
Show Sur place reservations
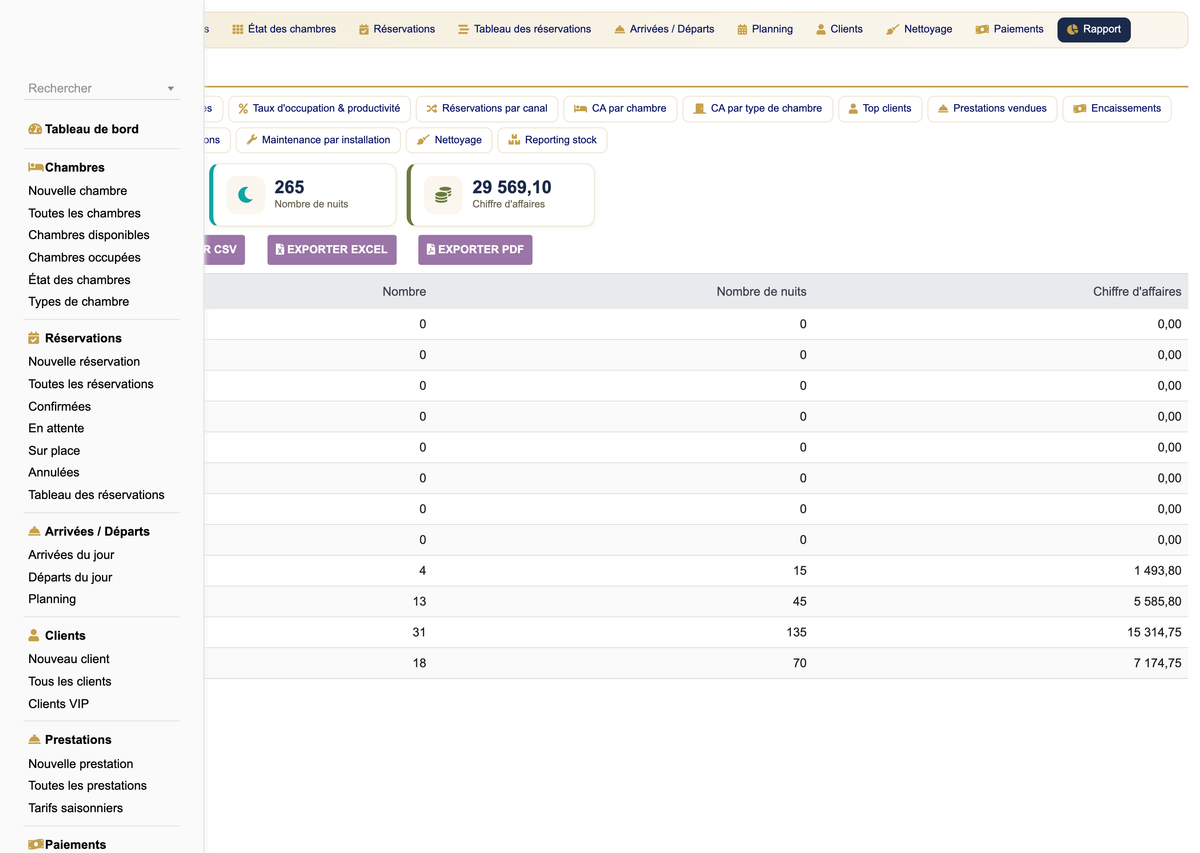pyautogui.click(x=54, y=450)
